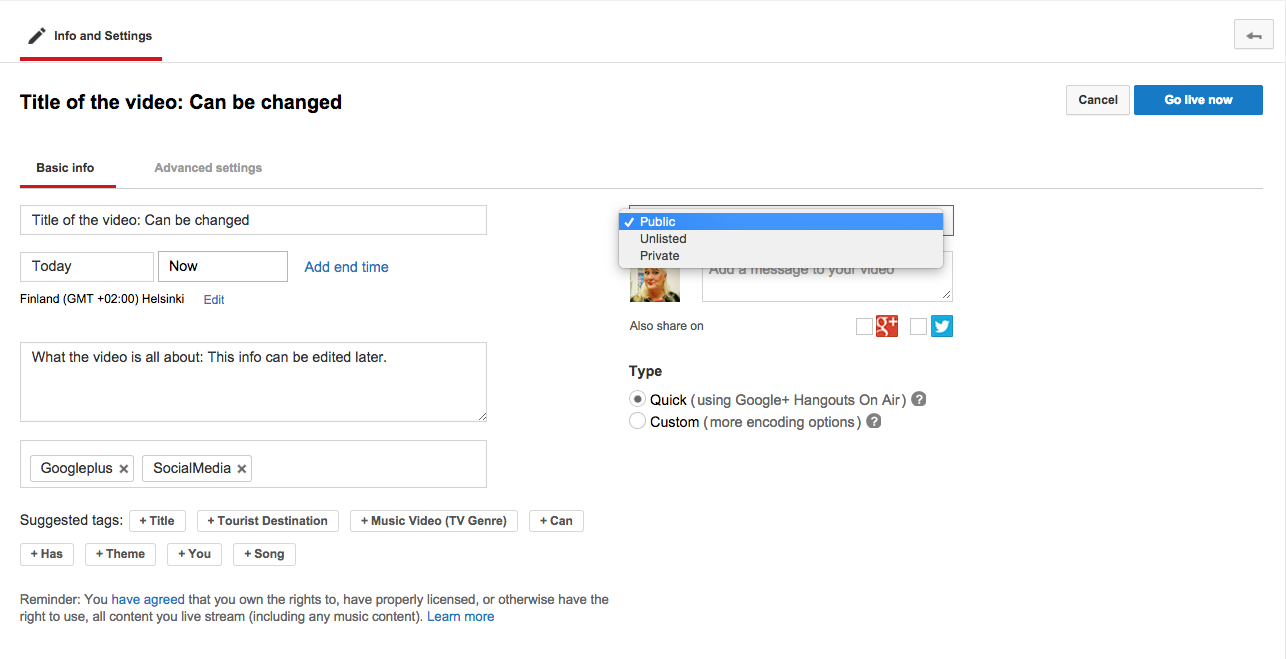Open help icon for Quick type

(919, 399)
